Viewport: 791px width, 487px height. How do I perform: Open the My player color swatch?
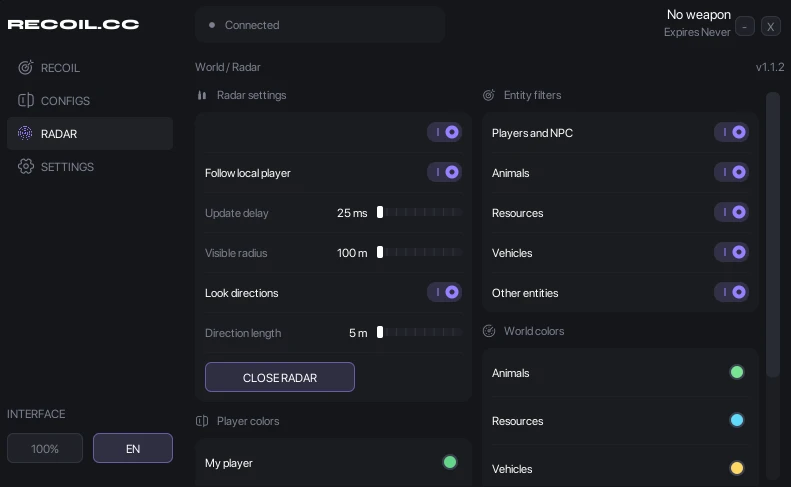point(450,462)
